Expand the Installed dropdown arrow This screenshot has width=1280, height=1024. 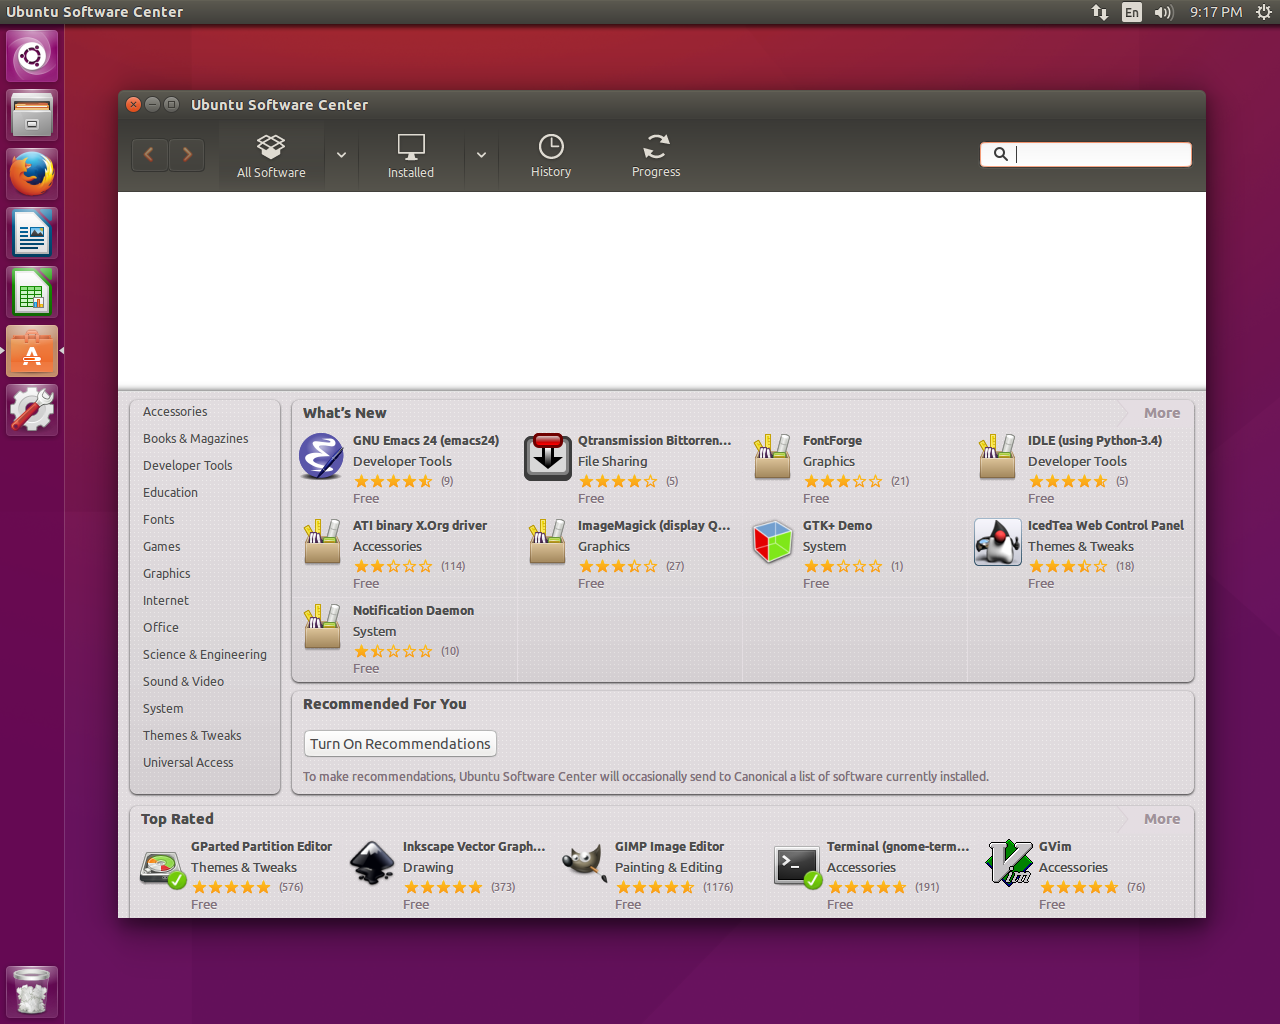click(481, 155)
